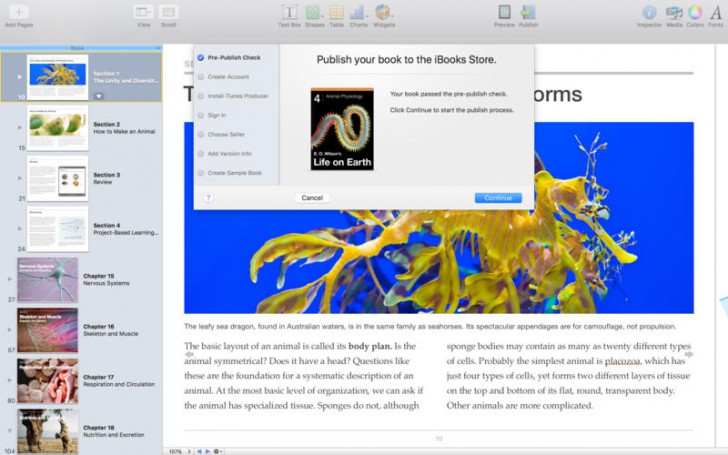Click the left page navigation arrow on page
The width and height of the screenshot is (728, 455).
point(189,354)
